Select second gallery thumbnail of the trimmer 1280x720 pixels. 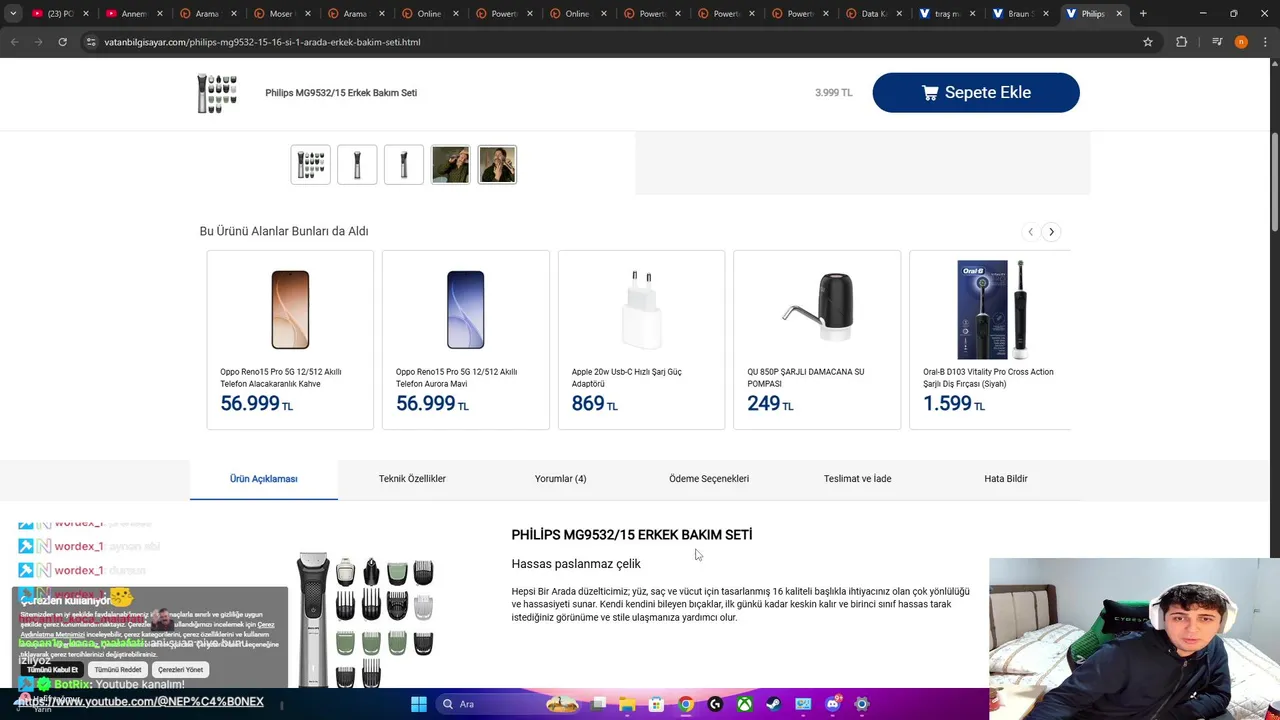click(357, 165)
